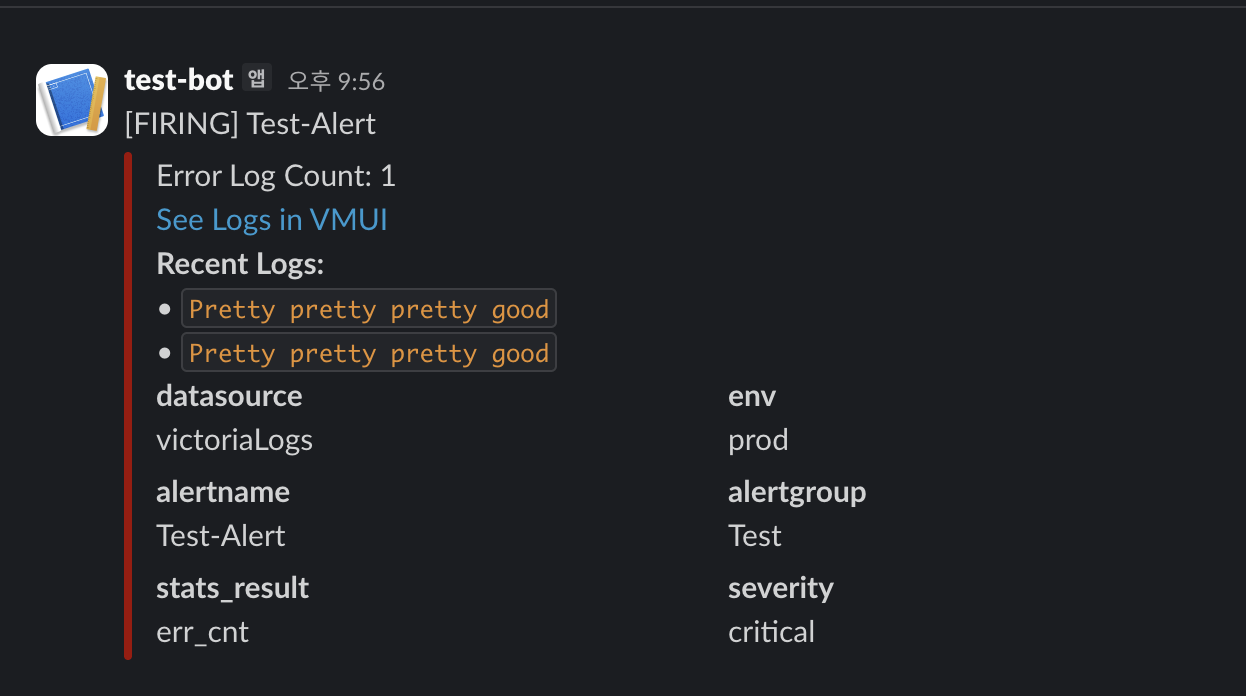1246x696 pixels.
Task: Click the Recent Logs heading
Action: pyautogui.click(x=240, y=264)
